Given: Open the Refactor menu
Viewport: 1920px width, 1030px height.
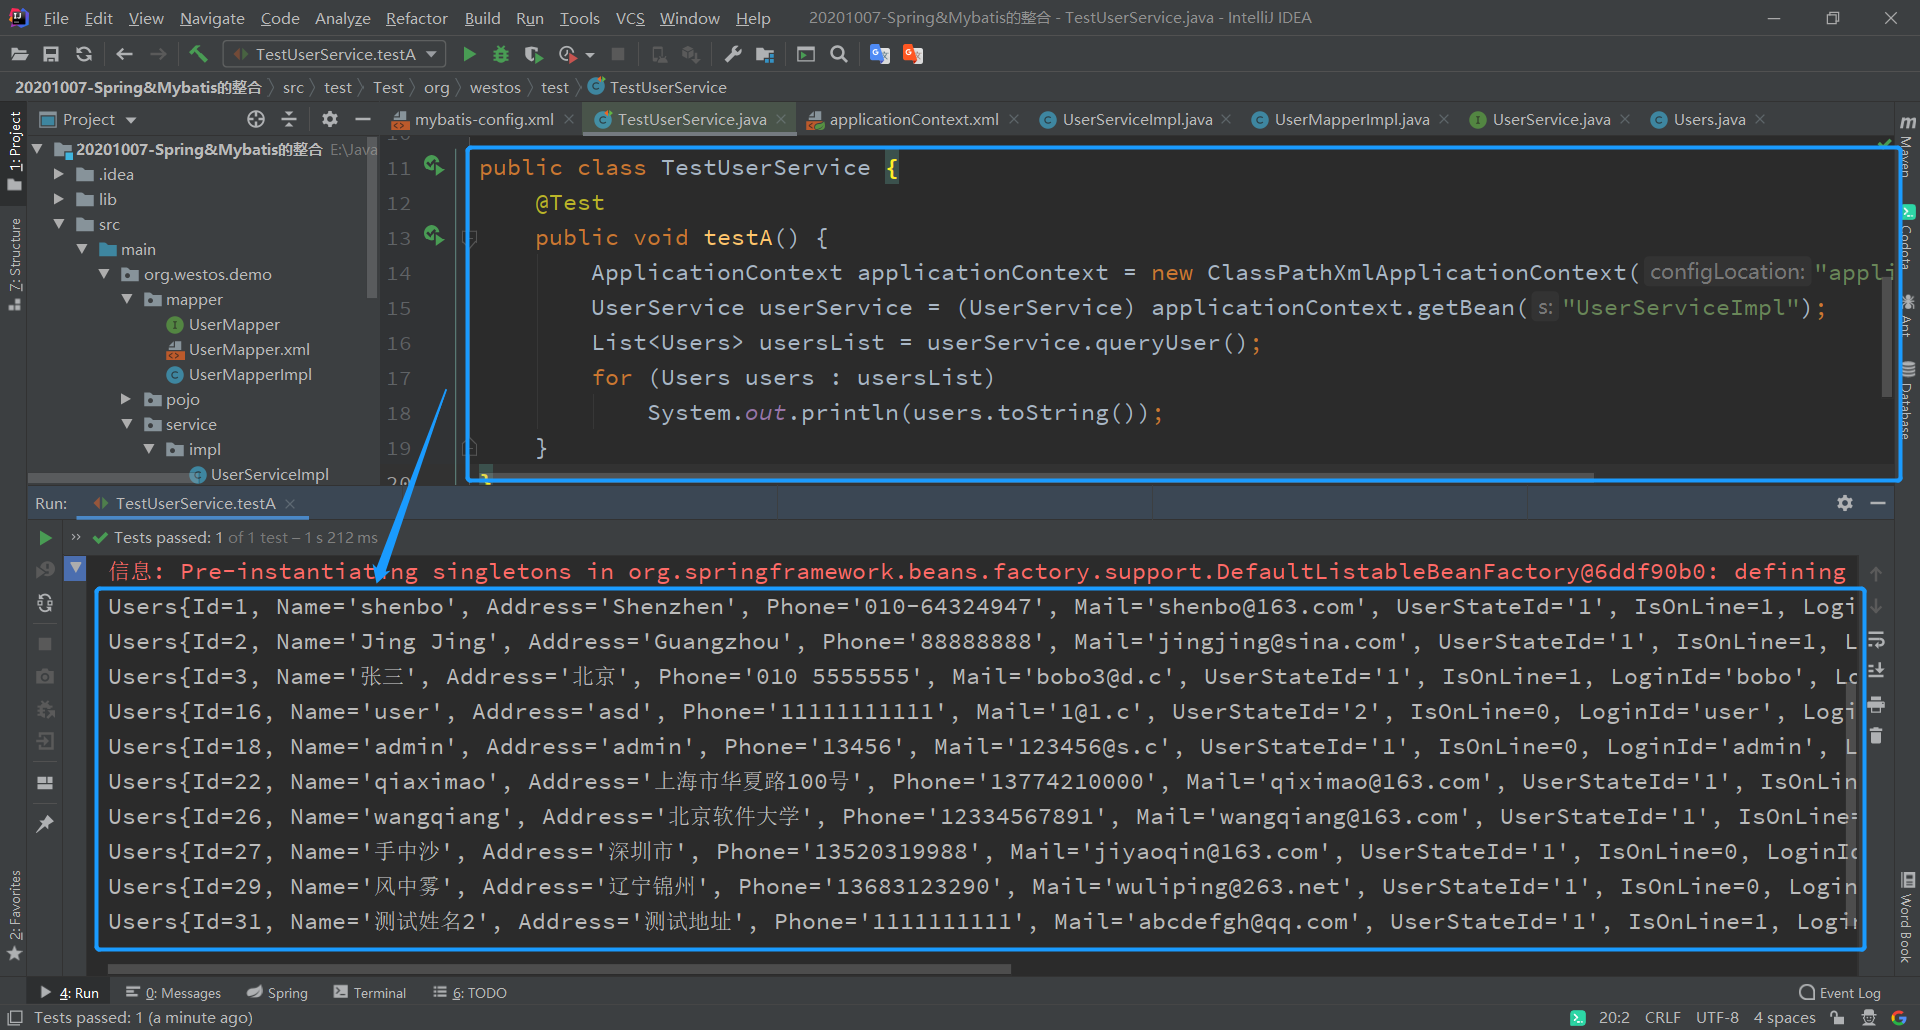Looking at the screenshot, I should coord(416,18).
